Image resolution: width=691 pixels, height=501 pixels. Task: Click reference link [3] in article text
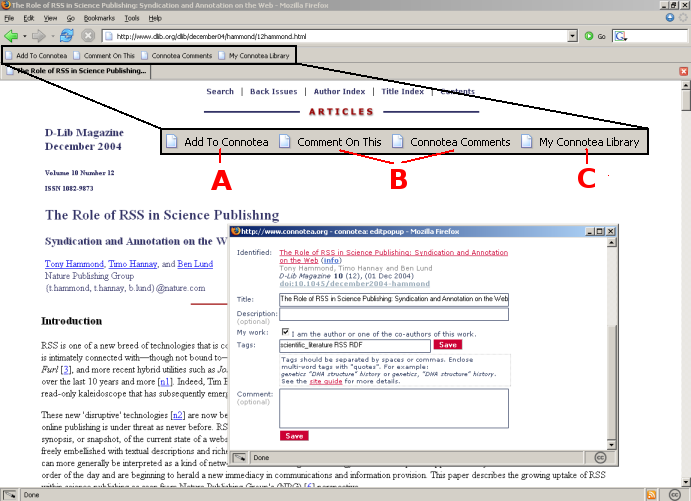click(x=65, y=369)
